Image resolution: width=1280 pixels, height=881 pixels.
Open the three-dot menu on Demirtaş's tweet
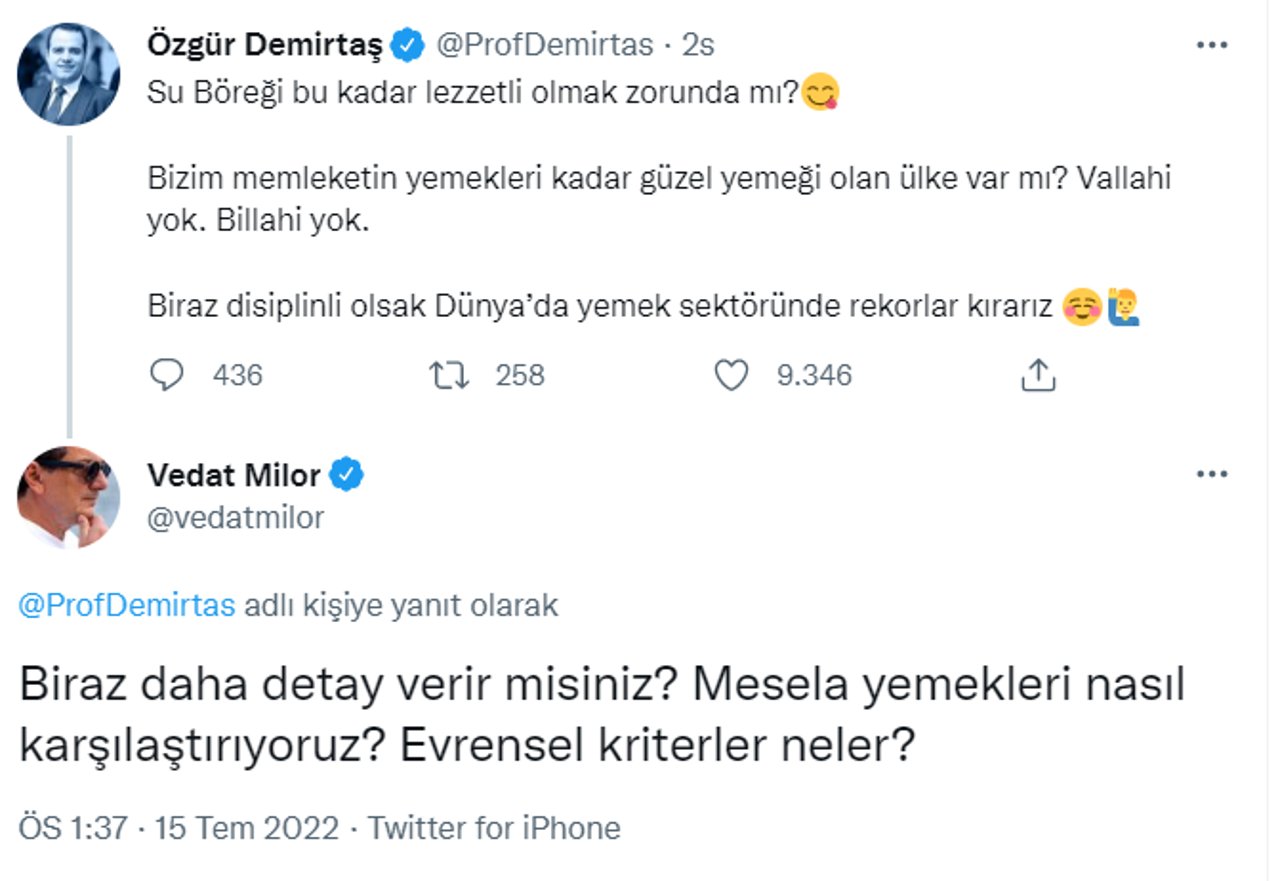1212,45
